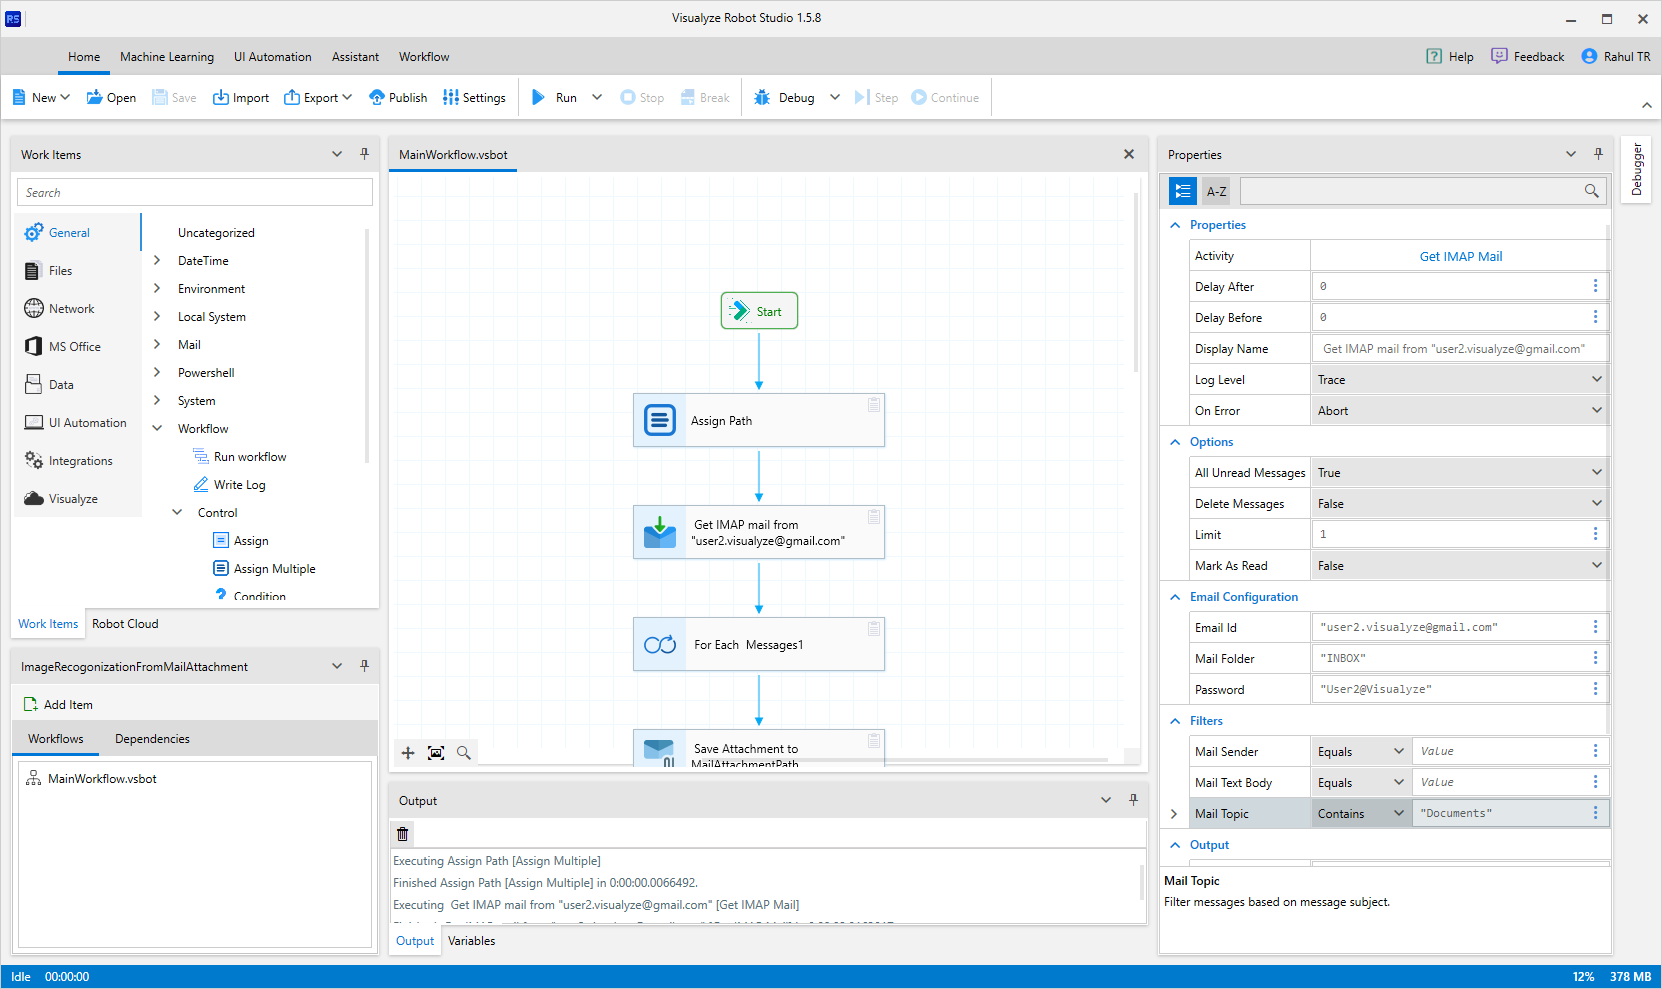Click the Feedback button
1662x989 pixels.
click(x=1527, y=56)
